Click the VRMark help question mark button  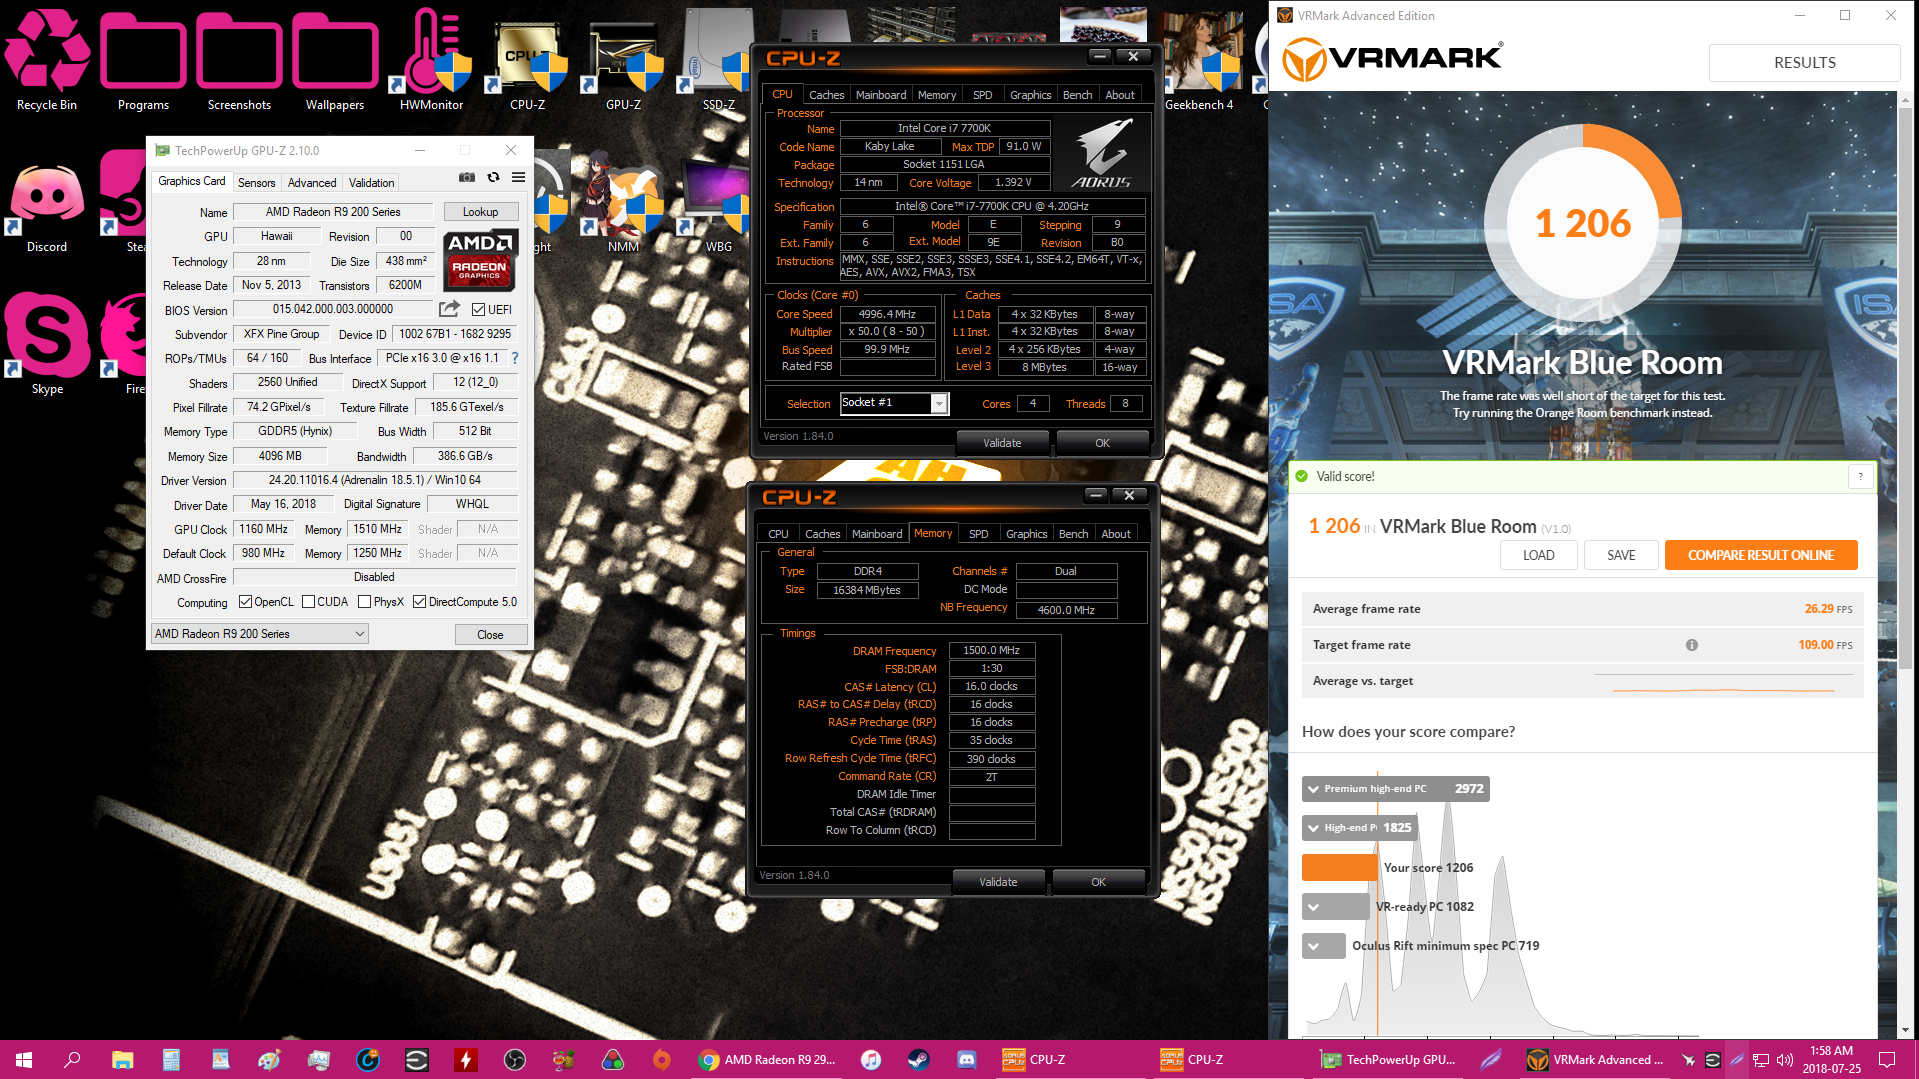click(x=1860, y=477)
